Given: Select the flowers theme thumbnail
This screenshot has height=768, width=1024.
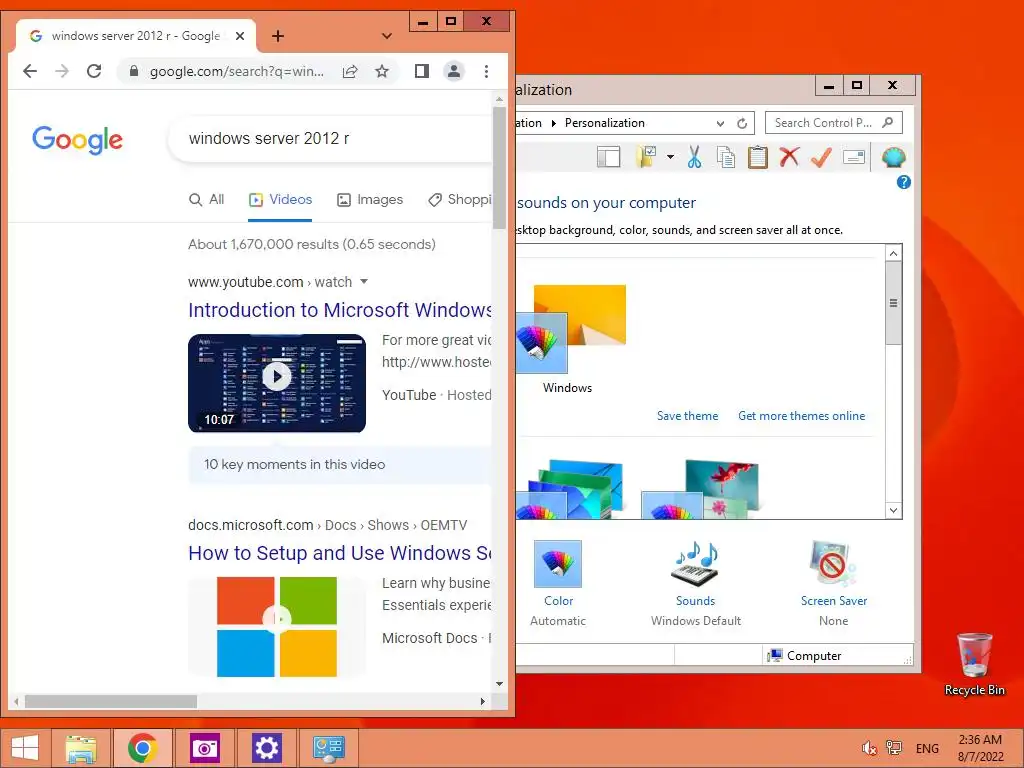Looking at the screenshot, I should 701,489.
